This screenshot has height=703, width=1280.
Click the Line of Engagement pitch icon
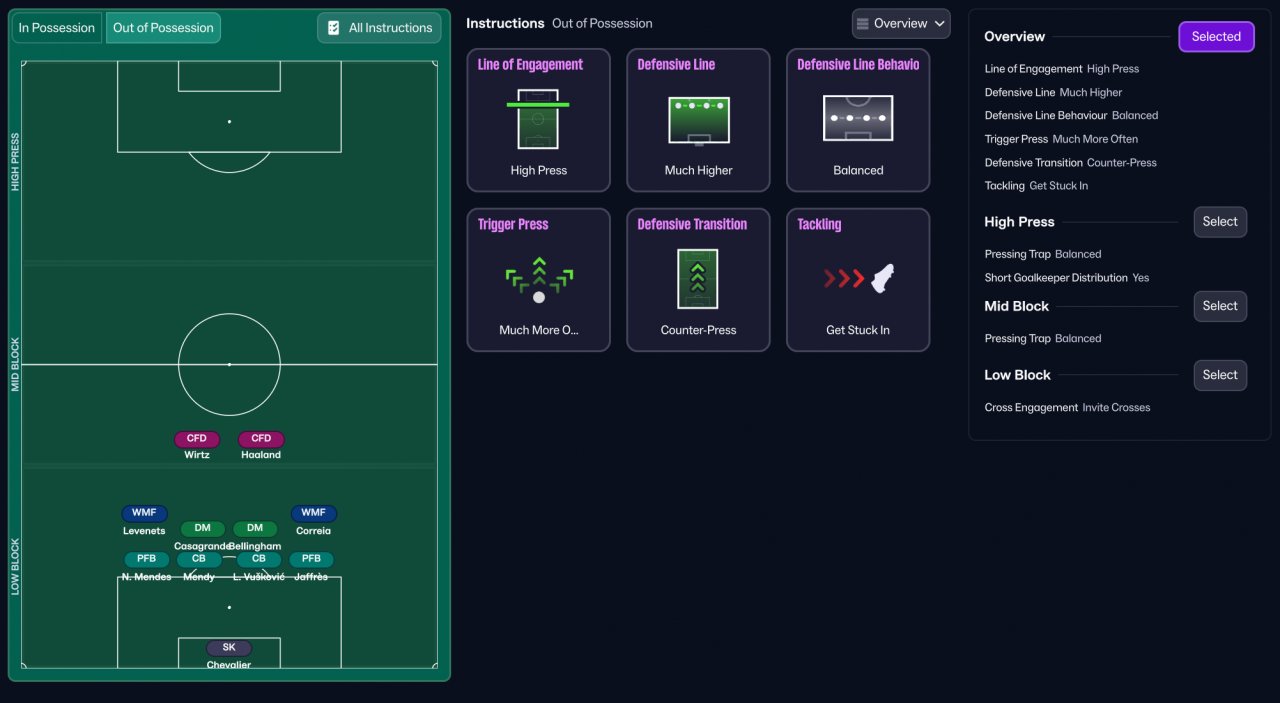point(538,119)
